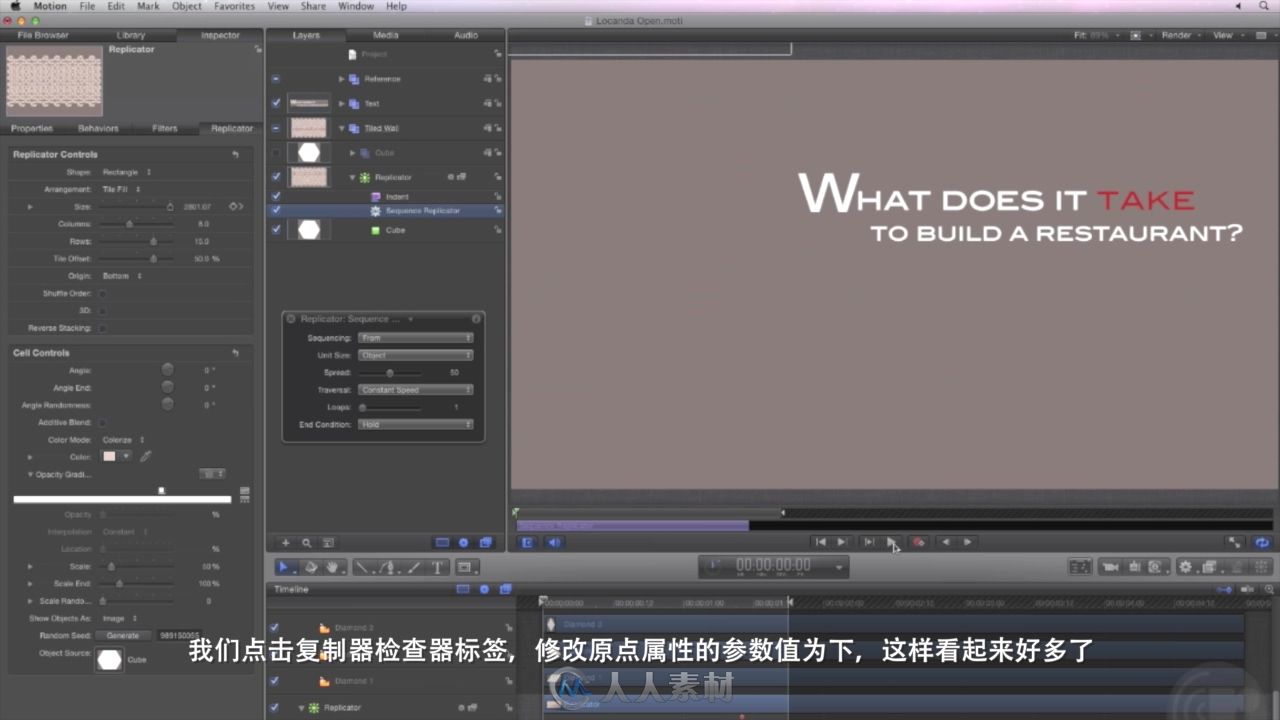Toggle audio mute speaker icon

point(554,543)
